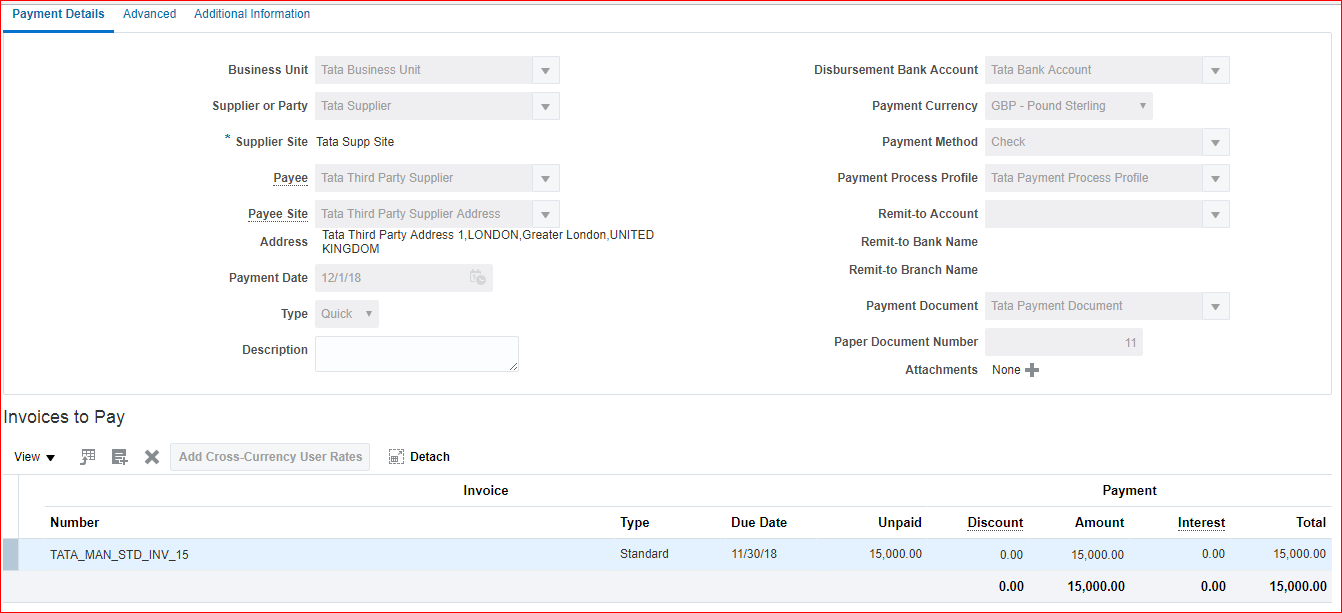Open the View menu in Invoices to Pay

coord(35,457)
